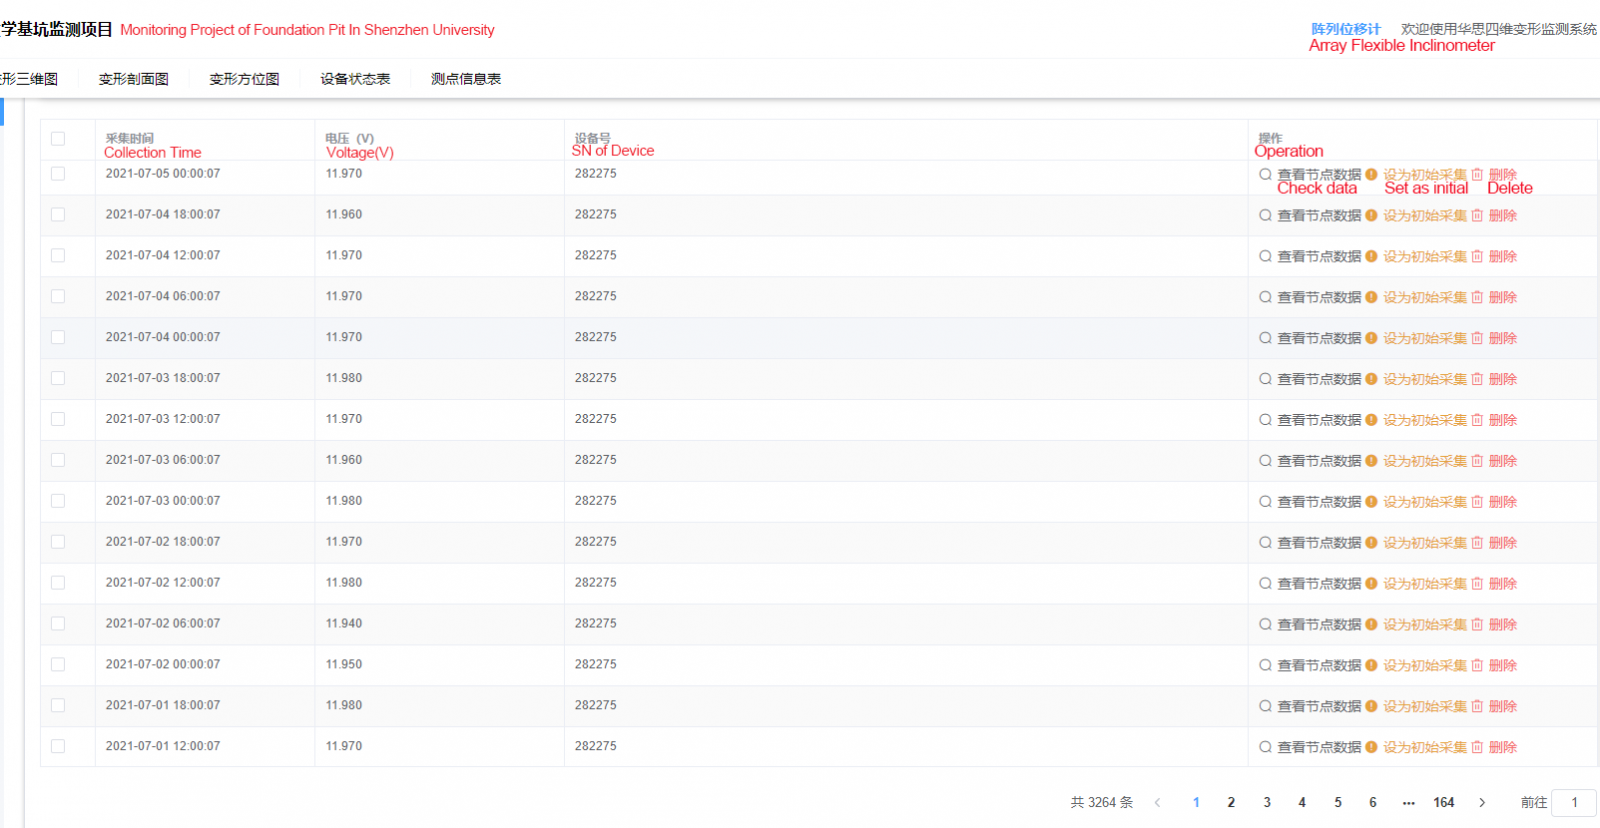Check the 2021-07-02 12:00:07 row checkbox

click(x=58, y=583)
